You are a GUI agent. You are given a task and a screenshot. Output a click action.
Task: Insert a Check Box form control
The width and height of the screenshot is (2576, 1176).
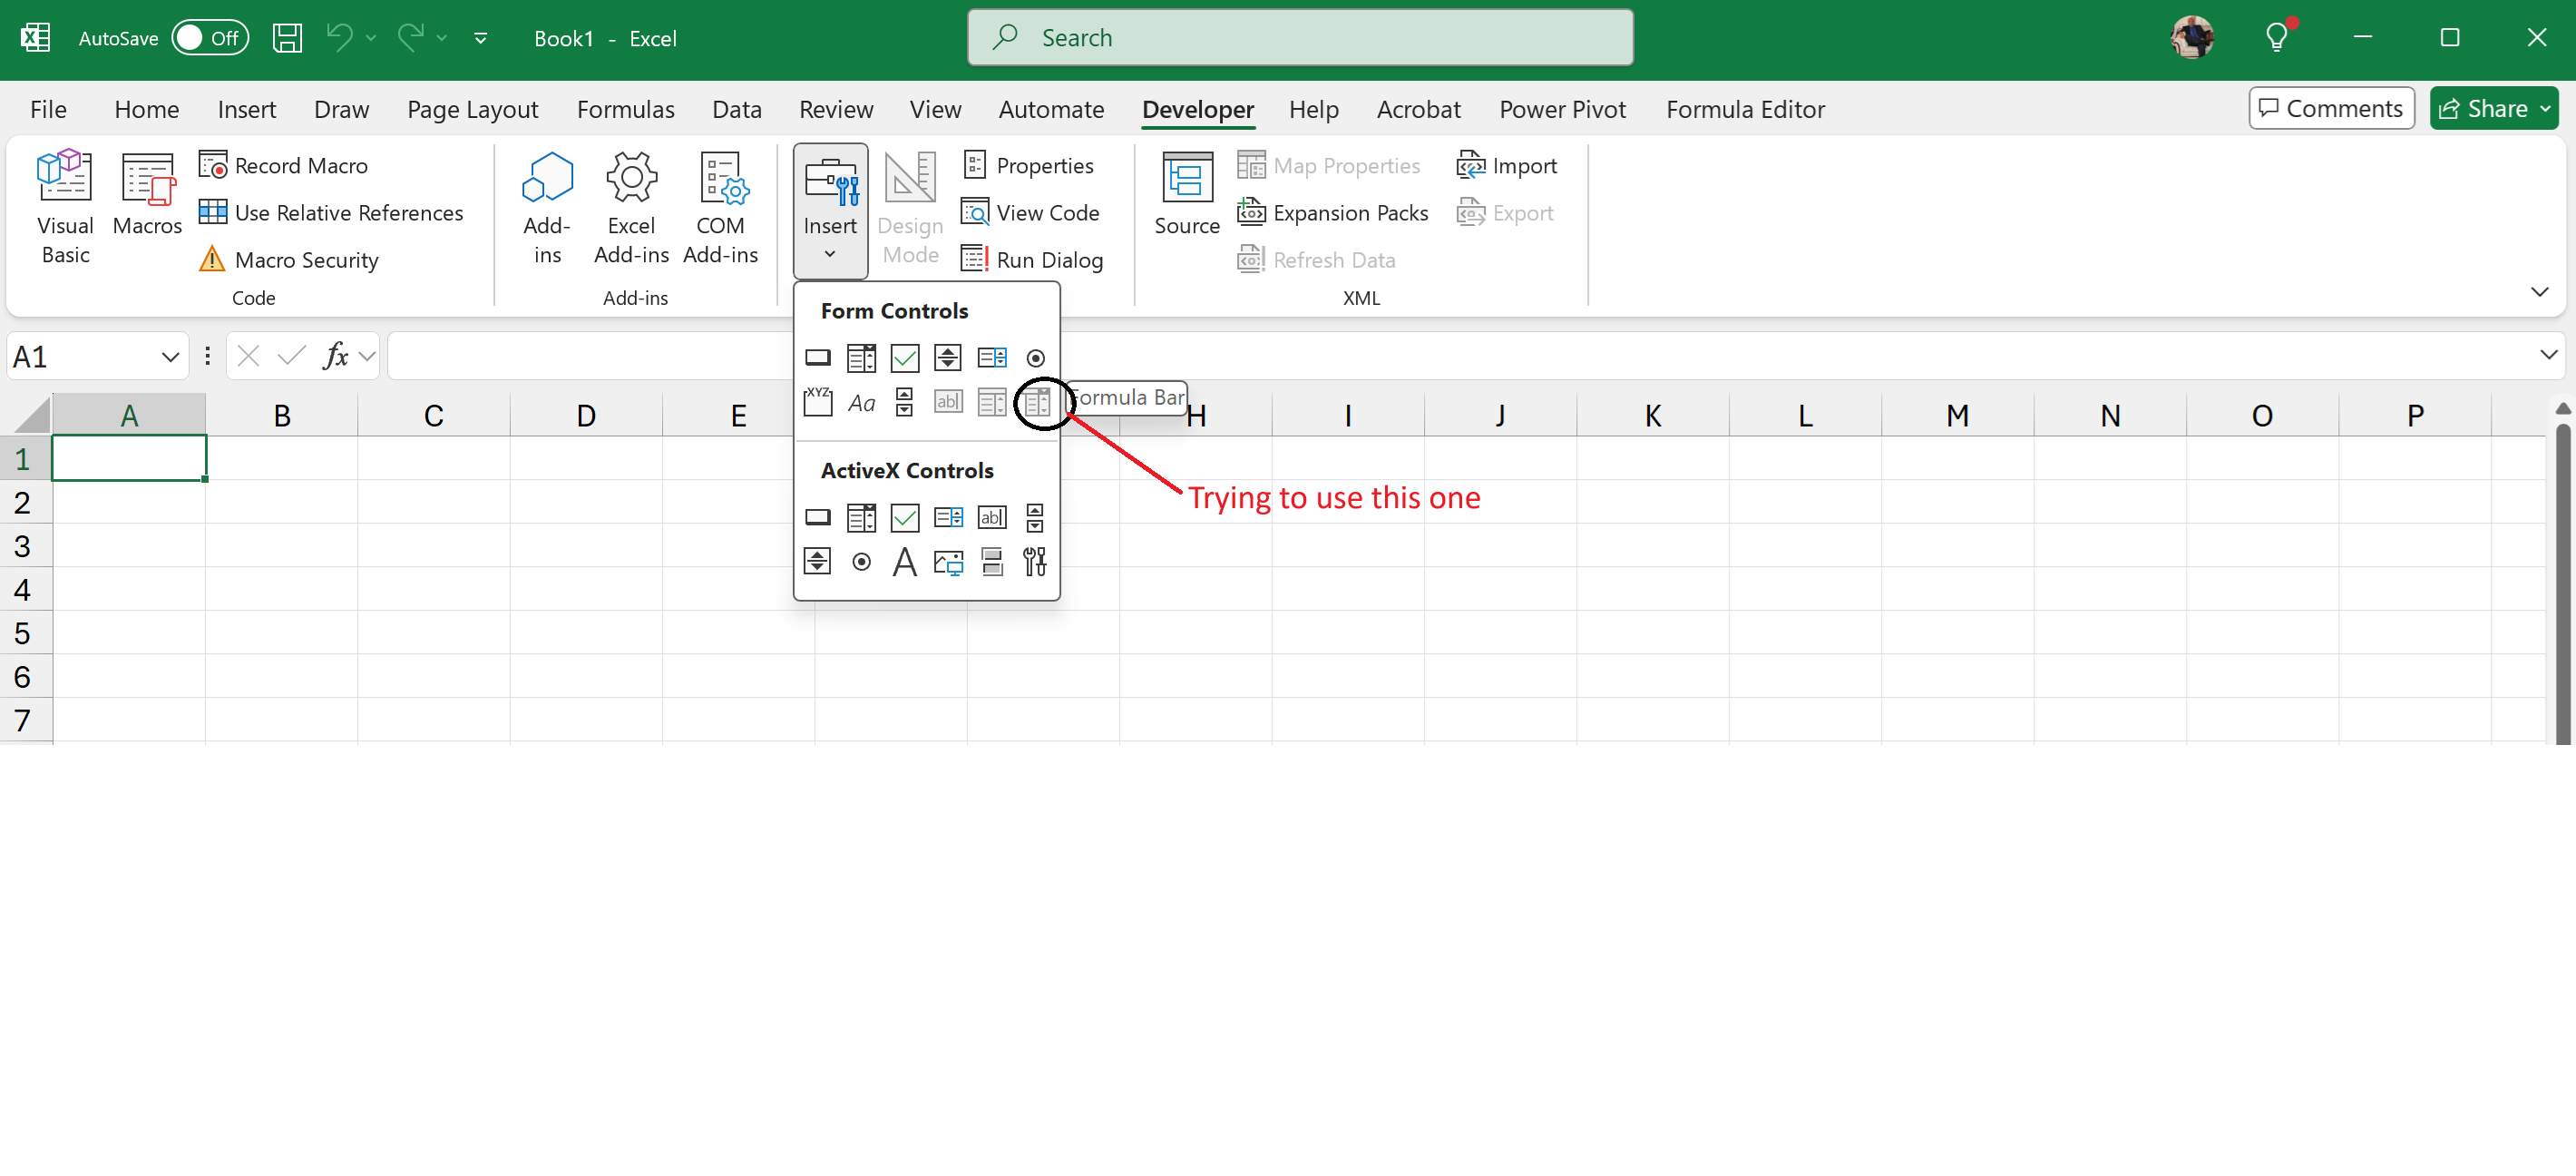[904, 357]
